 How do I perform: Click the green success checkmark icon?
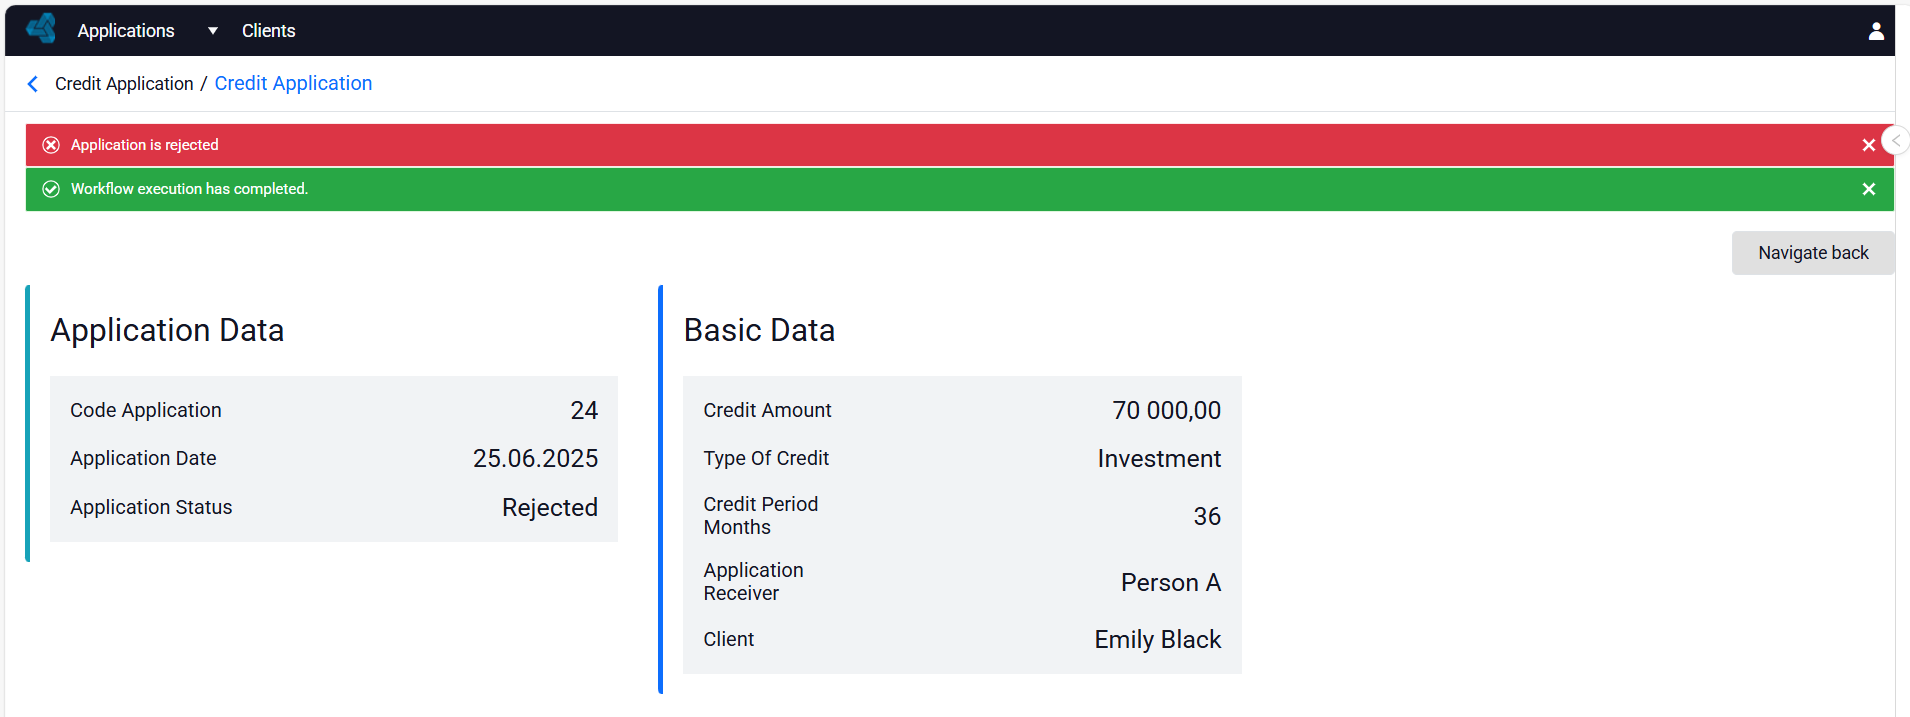point(51,189)
